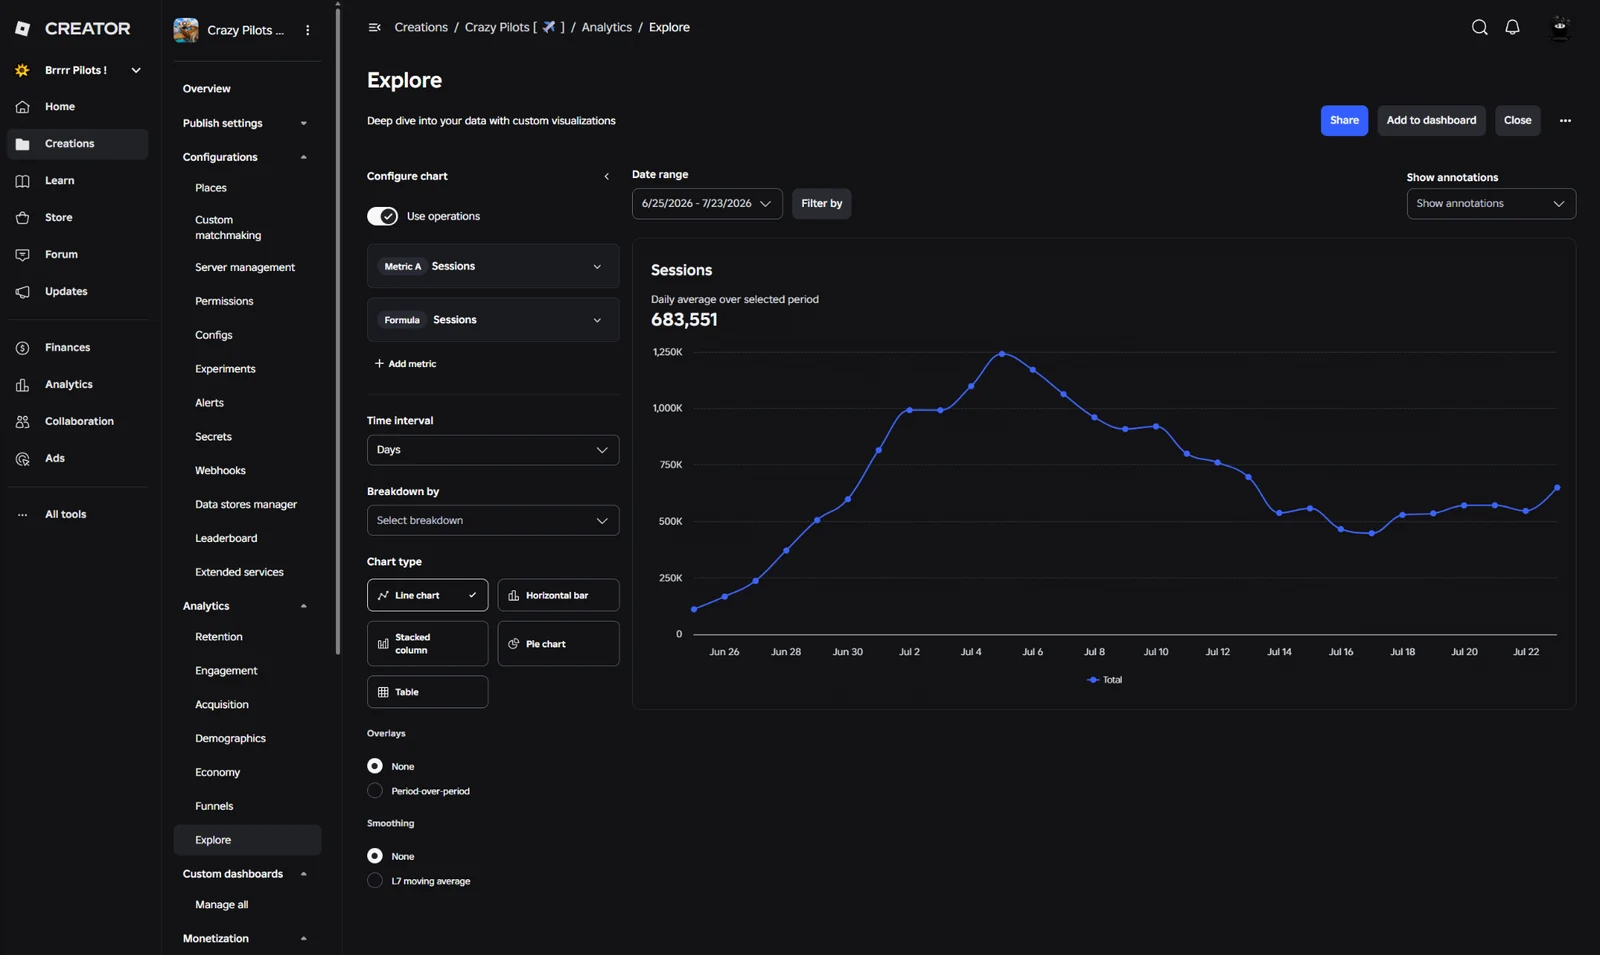This screenshot has width=1600, height=955.
Task: Open more options next to Close
Action: point(1565,120)
